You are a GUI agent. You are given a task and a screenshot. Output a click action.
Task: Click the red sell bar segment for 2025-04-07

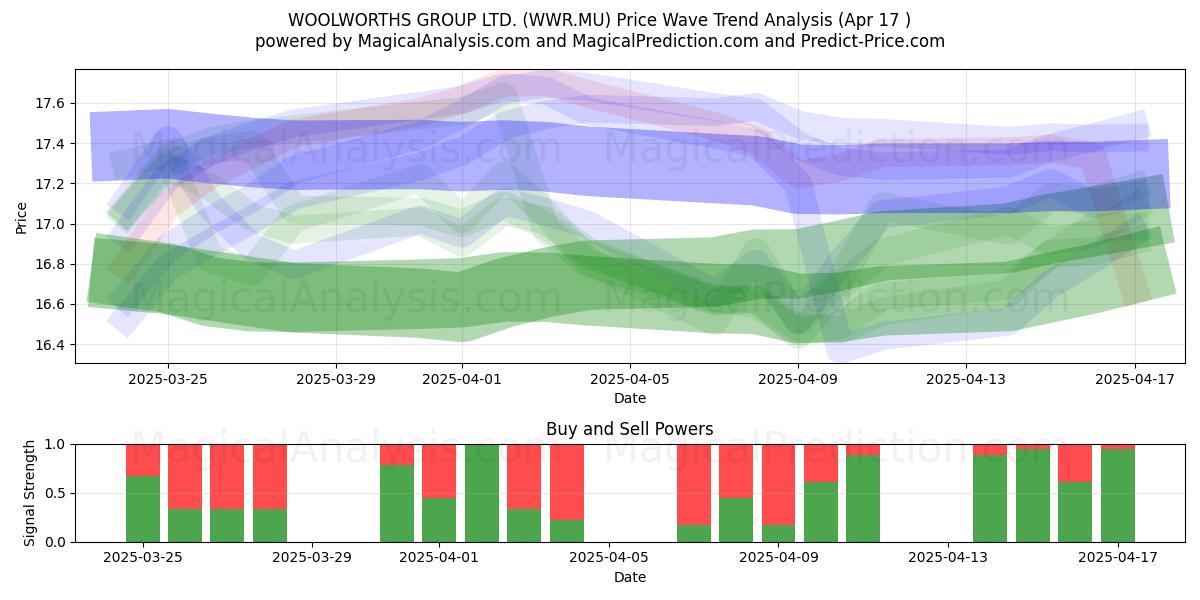click(694, 485)
